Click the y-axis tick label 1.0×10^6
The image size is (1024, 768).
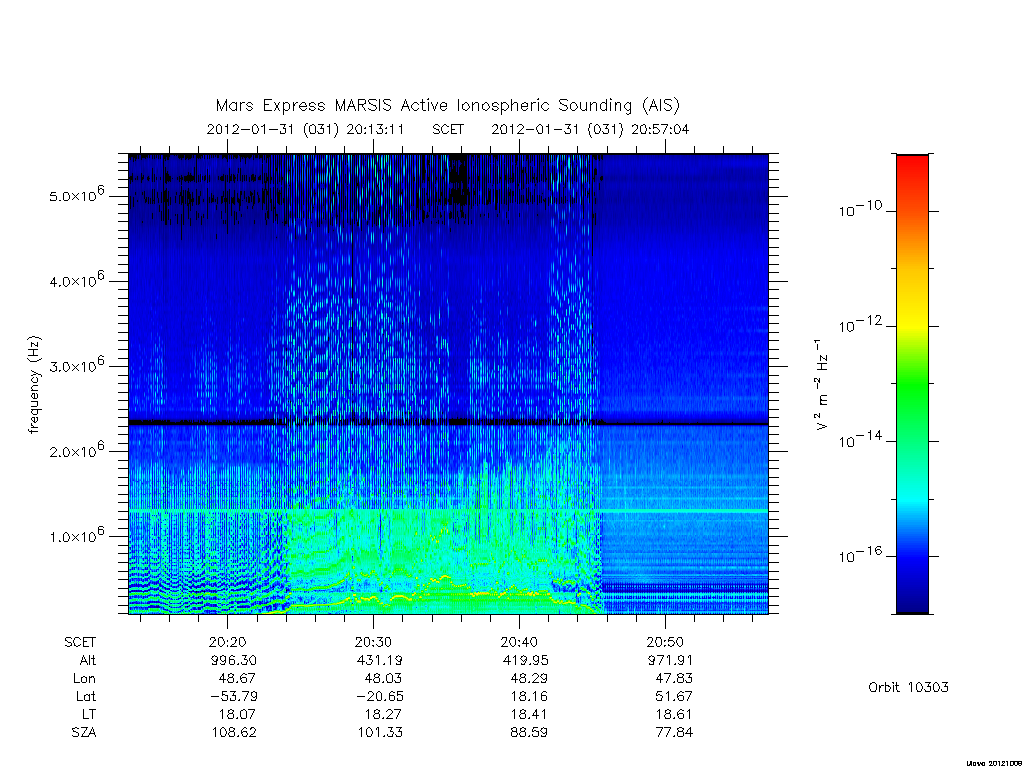(x=76, y=536)
